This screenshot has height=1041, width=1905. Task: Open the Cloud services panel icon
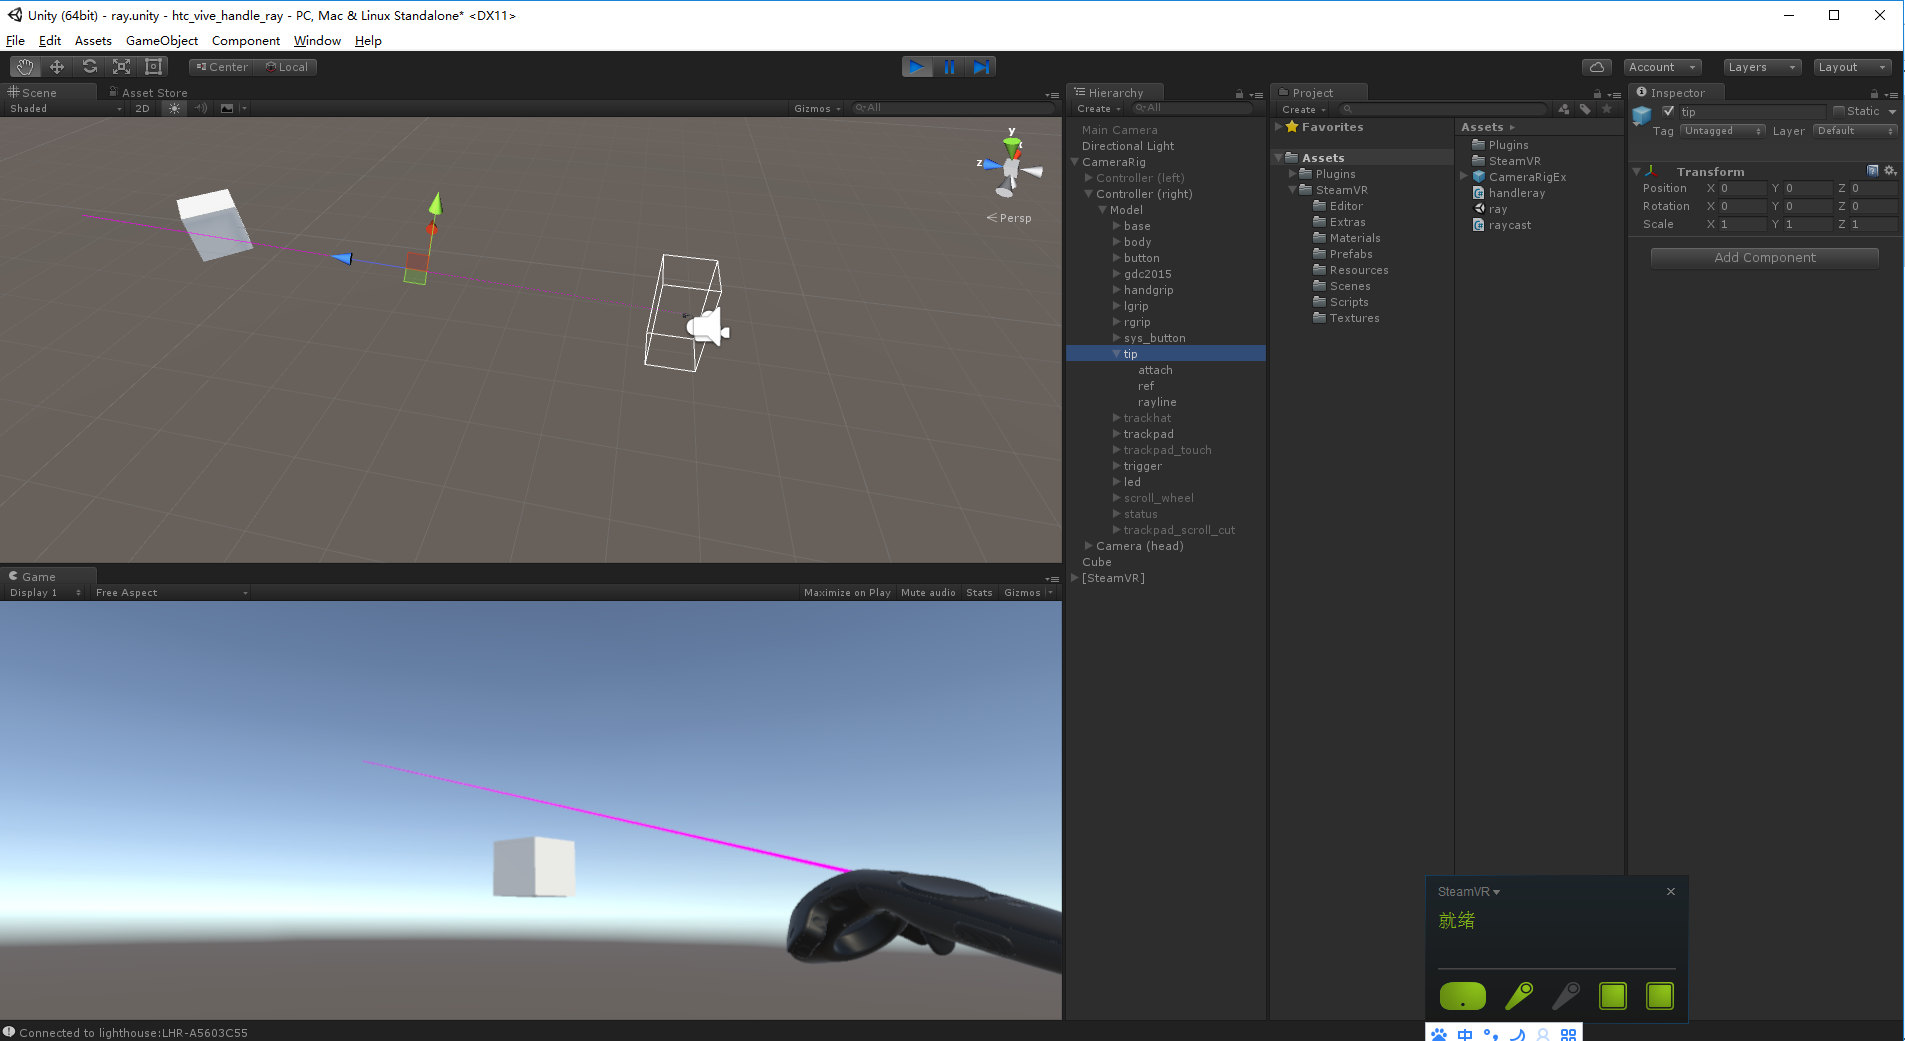pyautogui.click(x=1597, y=67)
